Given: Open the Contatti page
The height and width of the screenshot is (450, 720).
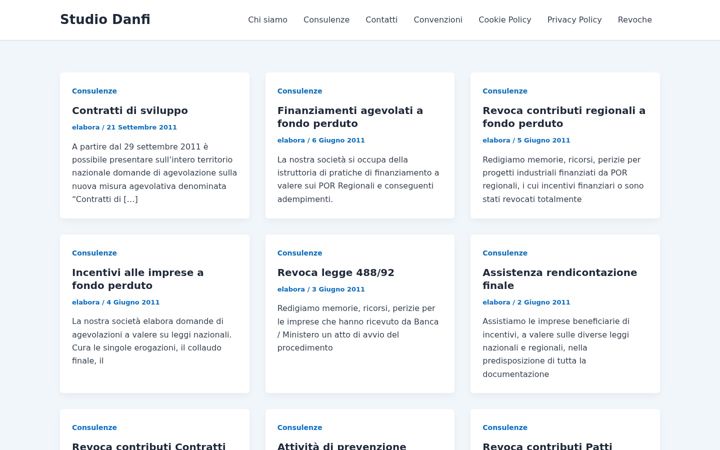Looking at the screenshot, I should tap(382, 20).
